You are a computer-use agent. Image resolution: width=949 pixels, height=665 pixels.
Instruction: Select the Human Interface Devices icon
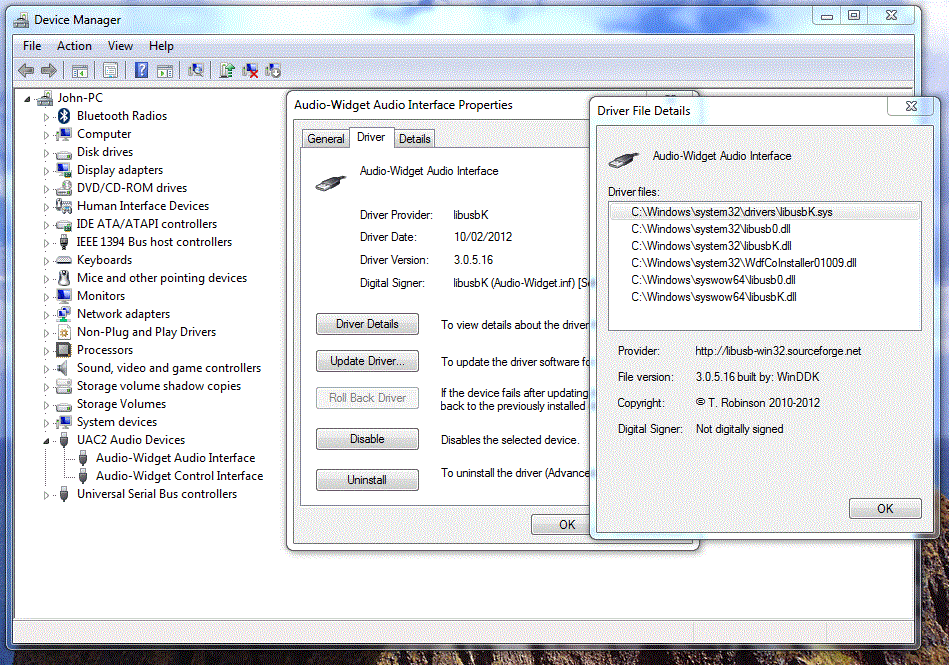tap(64, 206)
